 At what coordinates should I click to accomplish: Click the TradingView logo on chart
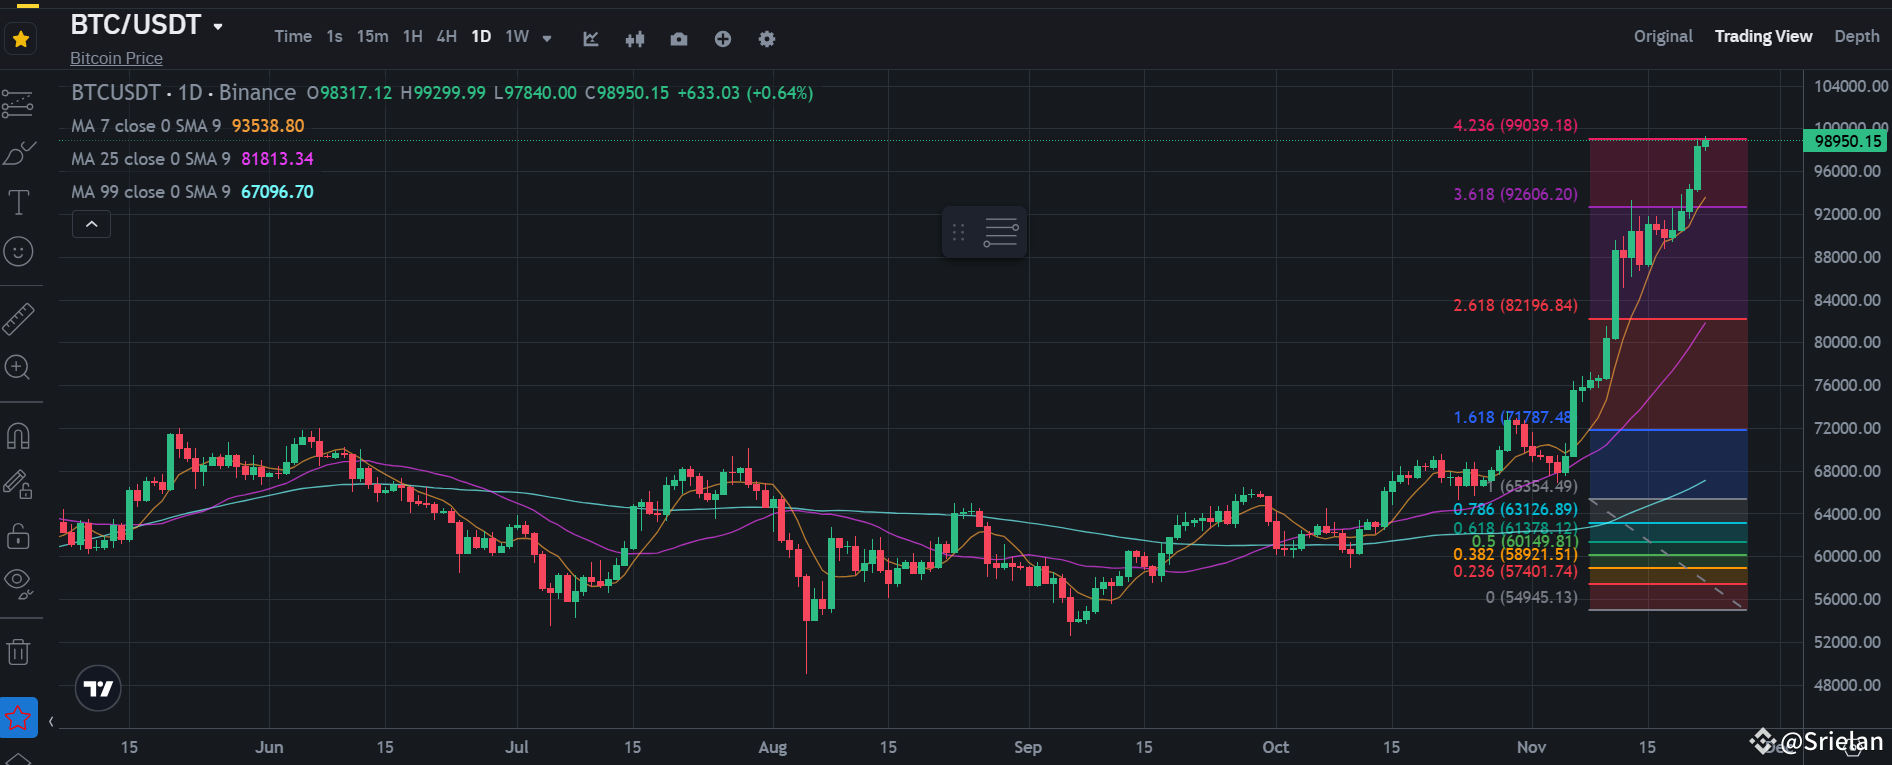[98, 688]
